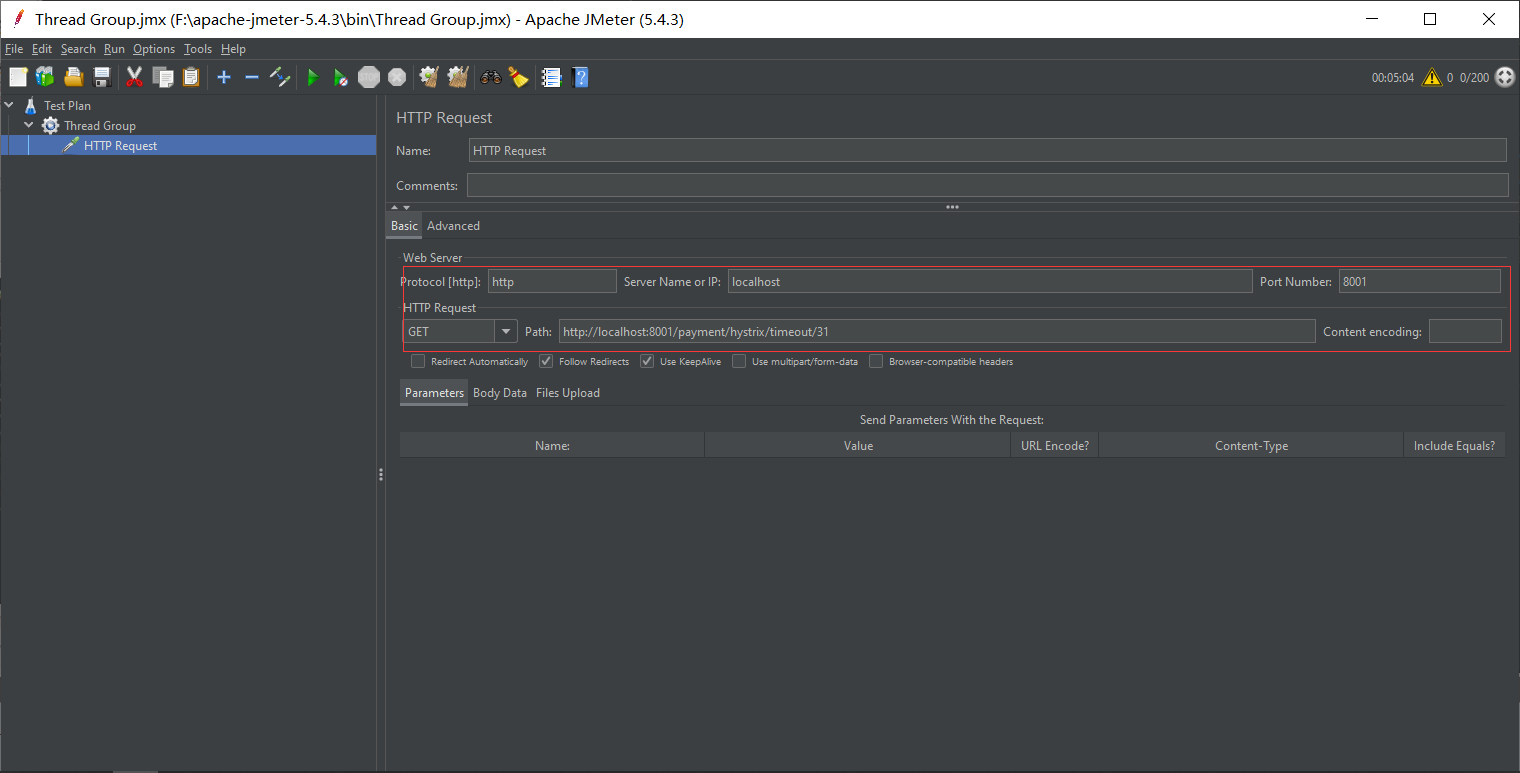
Task: Open the Templates icon
Action: (x=45, y=77)
